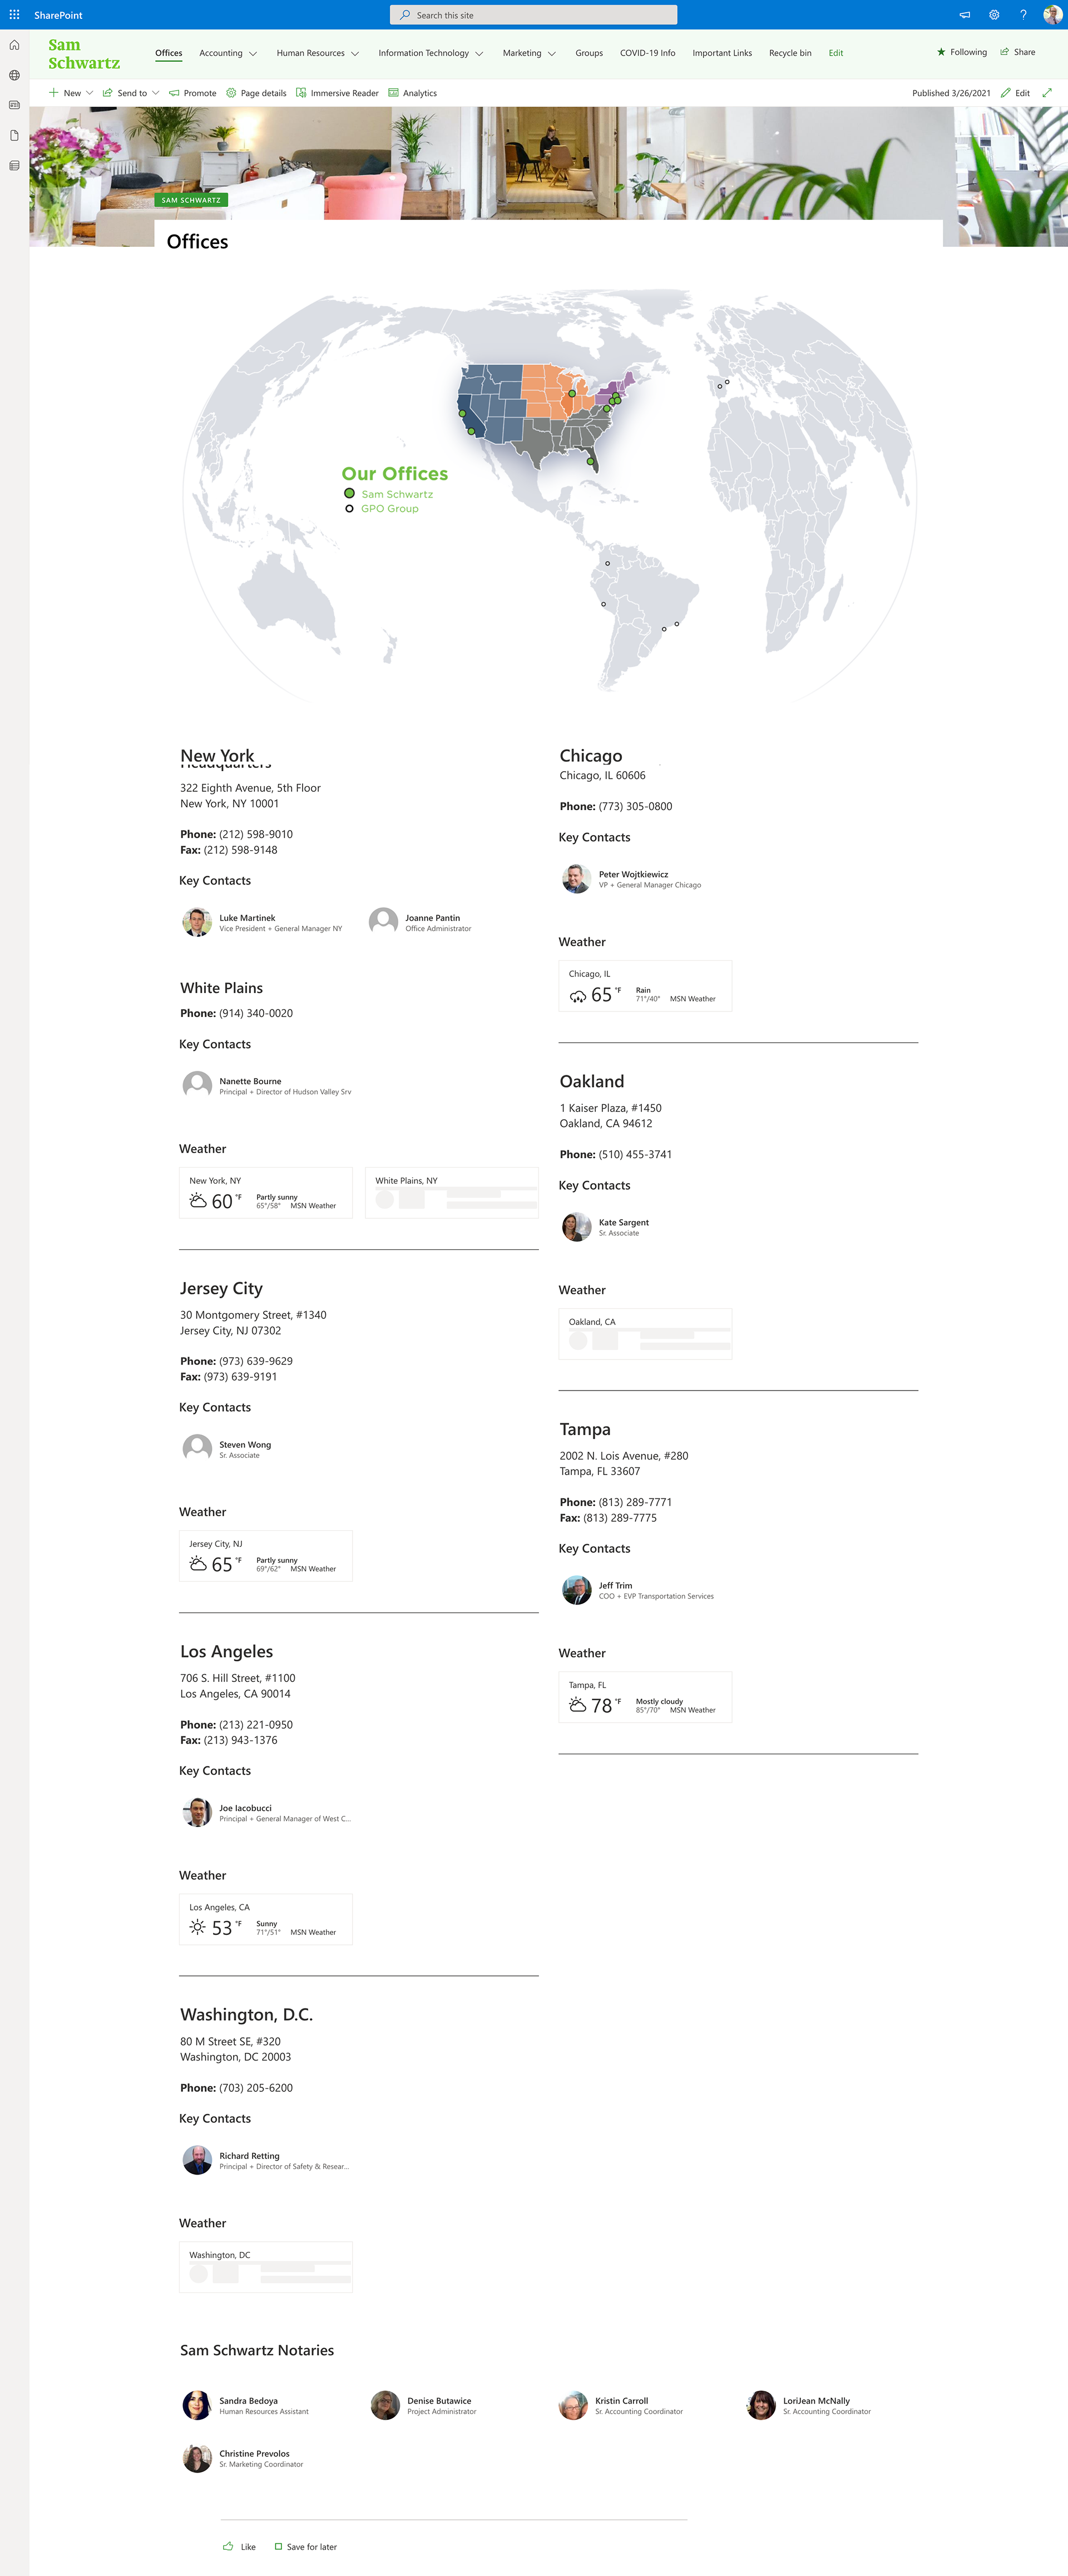Select the Offices navigation tab

169,53
